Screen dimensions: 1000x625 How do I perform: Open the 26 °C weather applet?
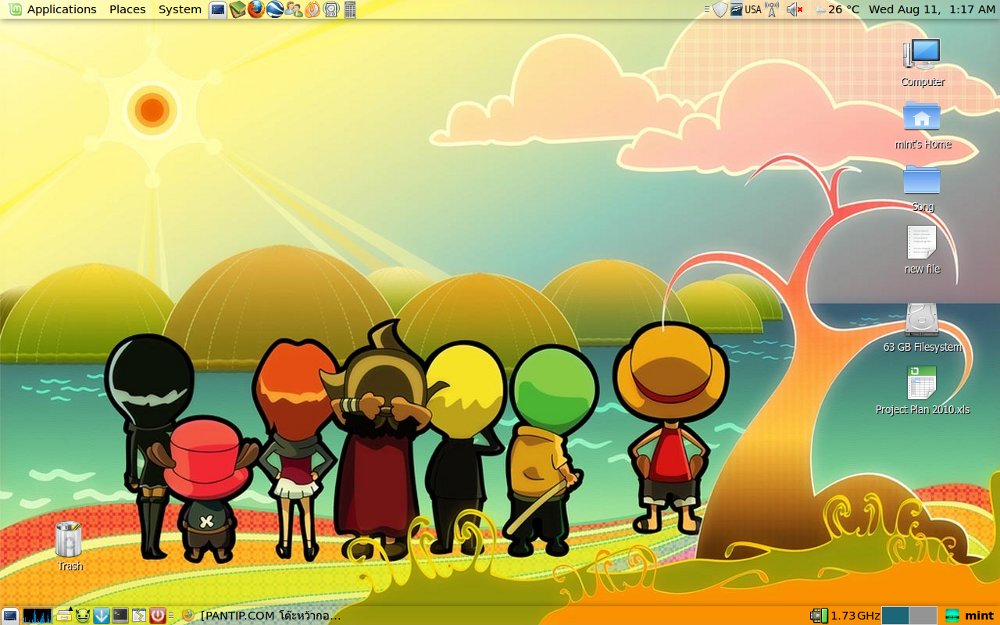pos(837,10)
